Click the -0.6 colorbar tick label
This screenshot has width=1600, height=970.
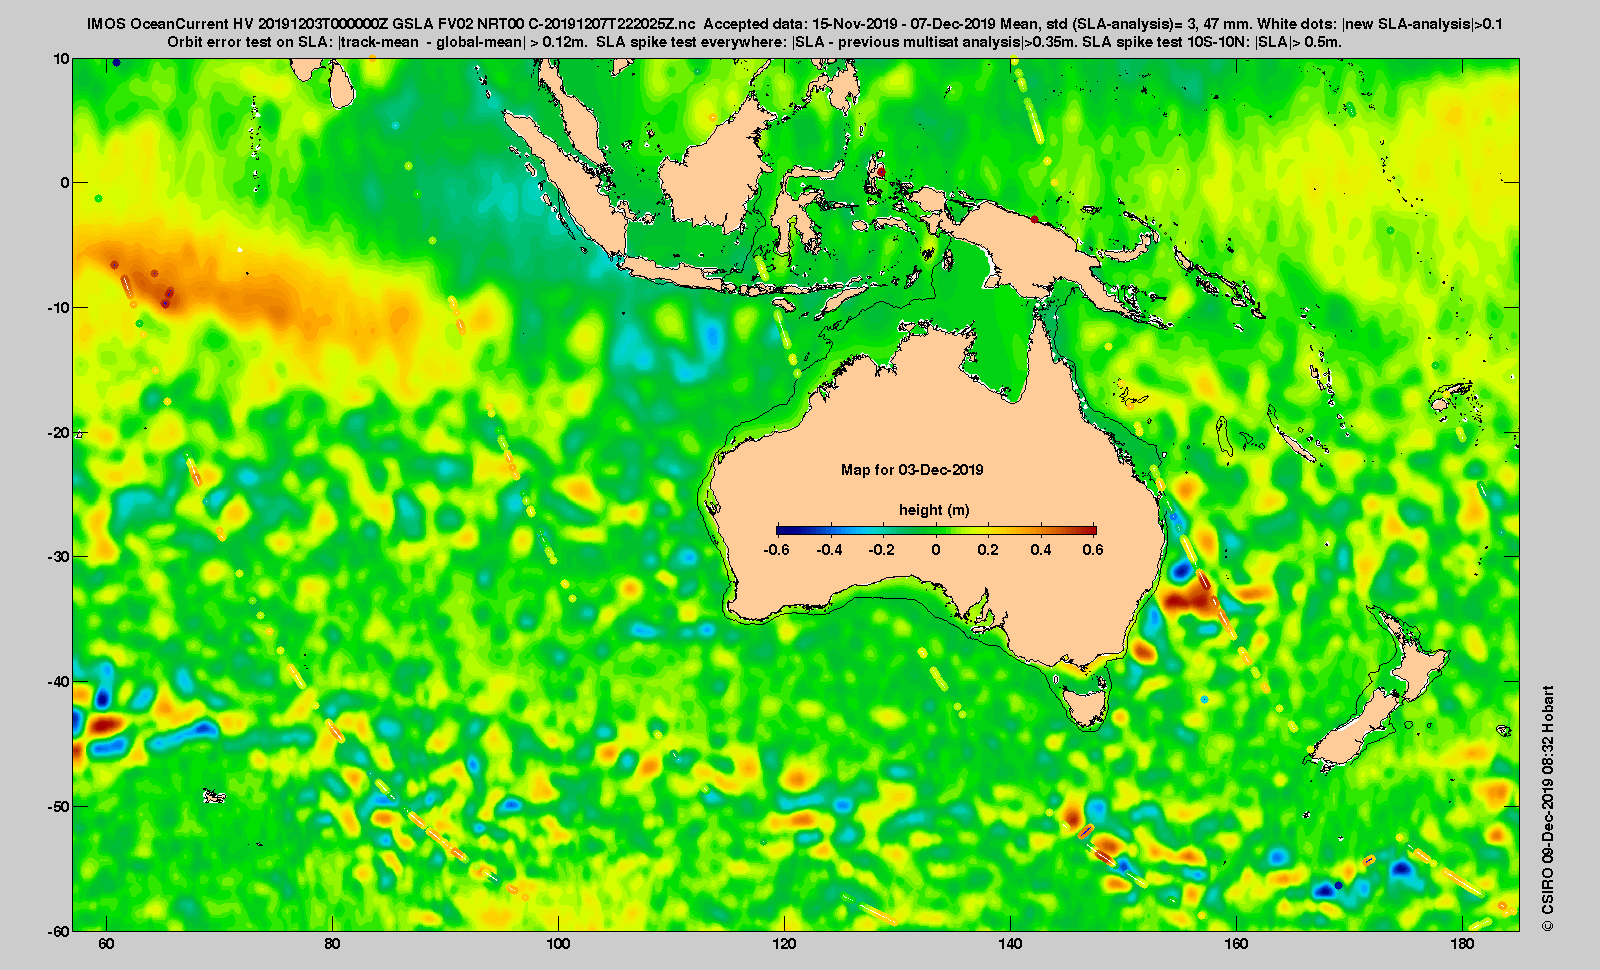coord(776,550)
